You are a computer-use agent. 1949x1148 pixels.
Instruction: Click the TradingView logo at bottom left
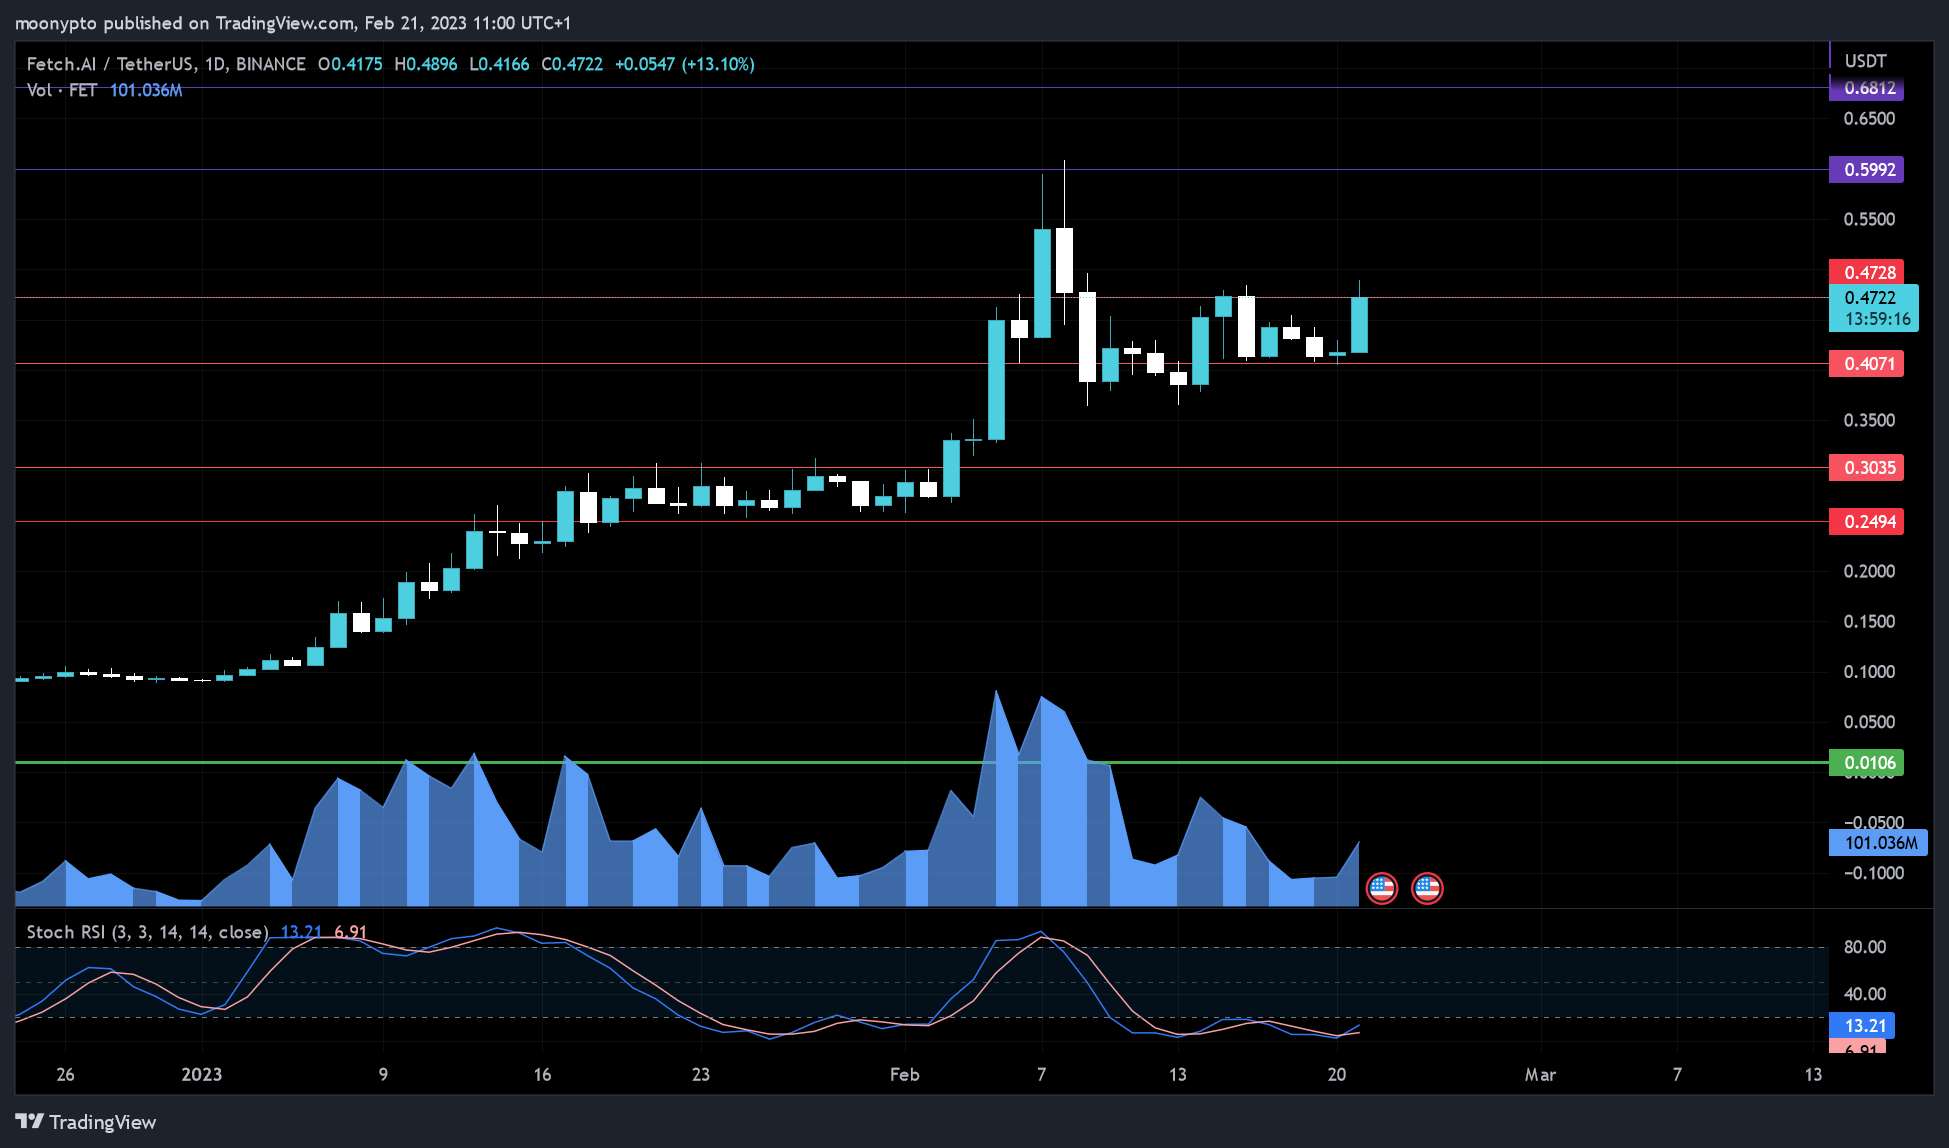[x=86, y=1122]
